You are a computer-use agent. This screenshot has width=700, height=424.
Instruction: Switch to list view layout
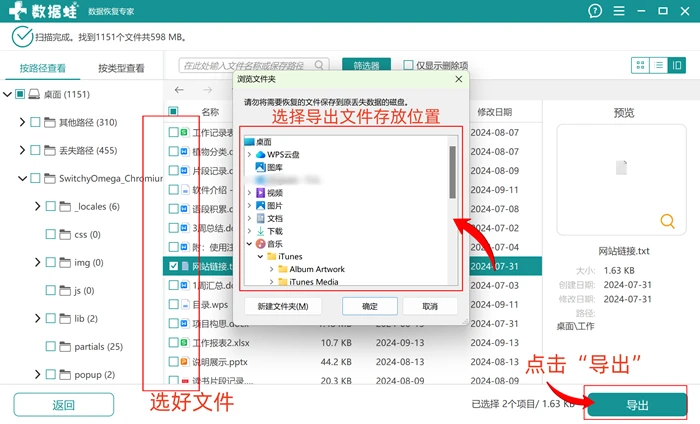(658, 65)
